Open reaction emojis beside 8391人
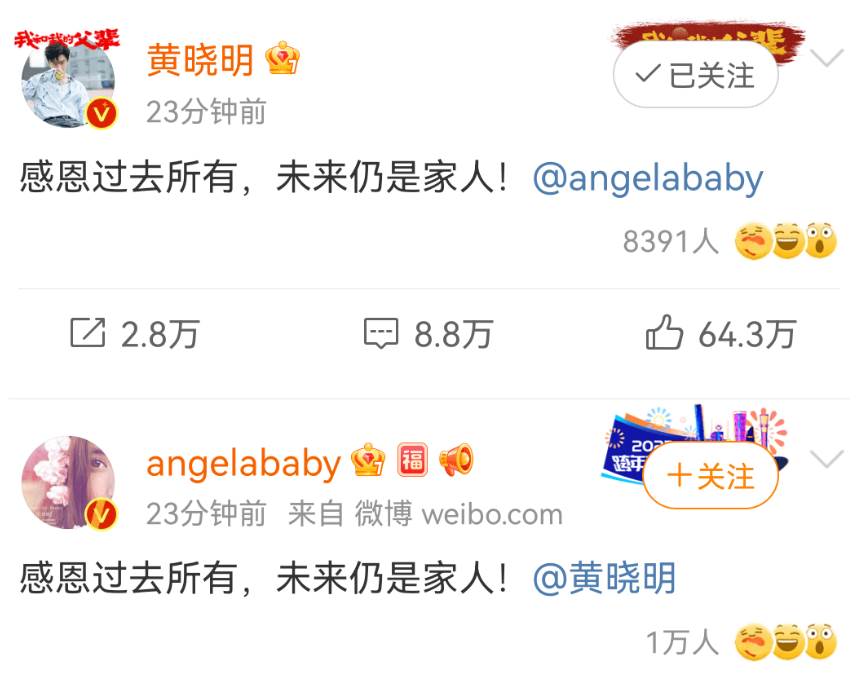857x686 pixels. 785,241
